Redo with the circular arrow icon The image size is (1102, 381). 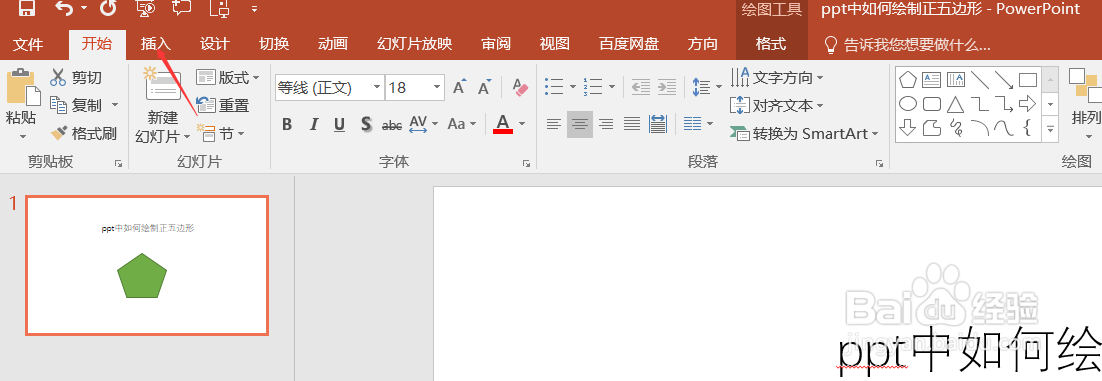[108, 8]
